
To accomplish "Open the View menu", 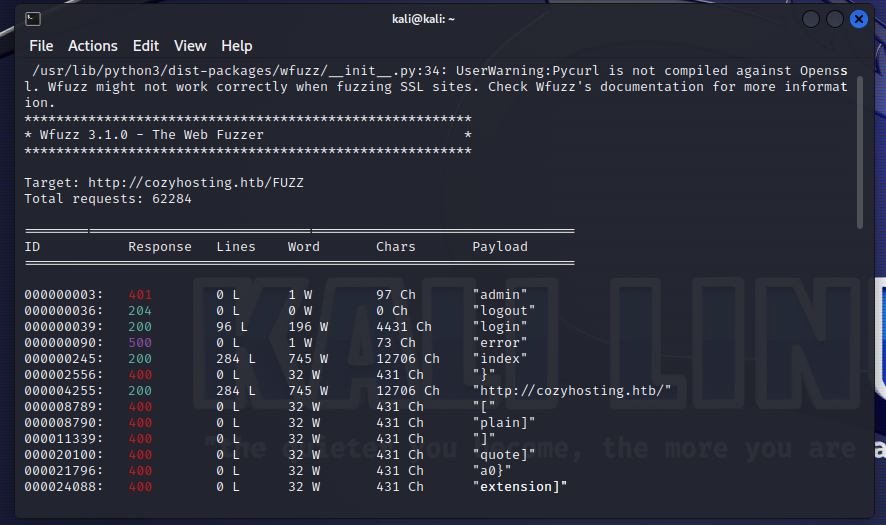I will [x=190, y=46].
